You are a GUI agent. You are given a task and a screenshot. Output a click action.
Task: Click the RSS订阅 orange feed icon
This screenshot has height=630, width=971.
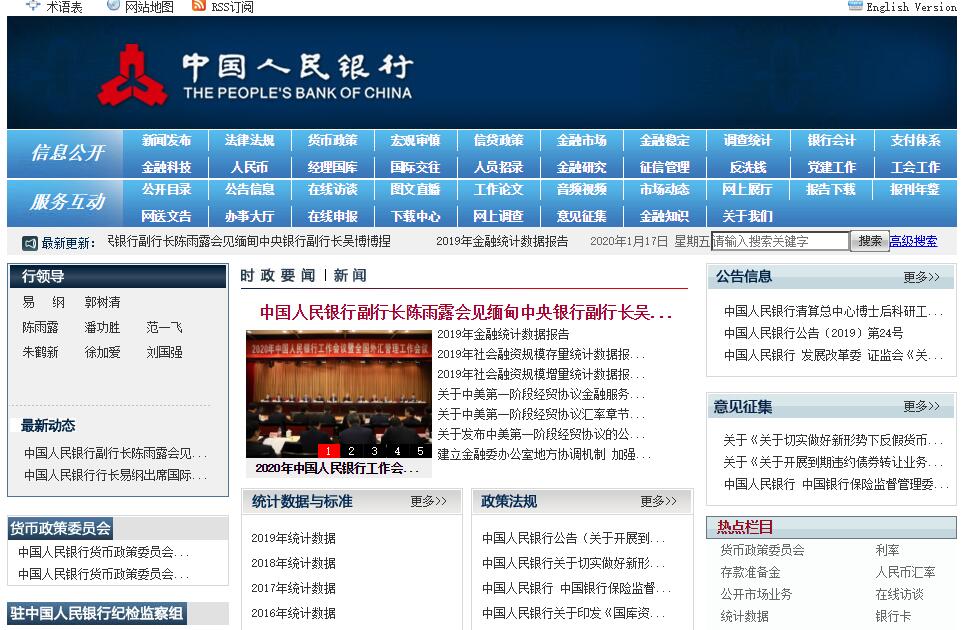(x=198, y=6)
